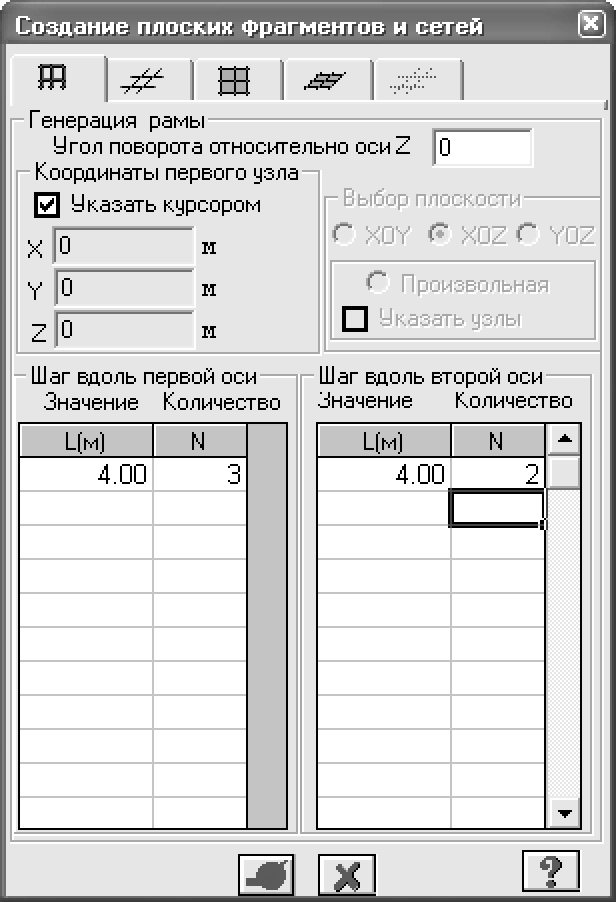The image size is (616, 902).
Task: Switch to the grillage generation tab icon
Action: tap(142, 81)
